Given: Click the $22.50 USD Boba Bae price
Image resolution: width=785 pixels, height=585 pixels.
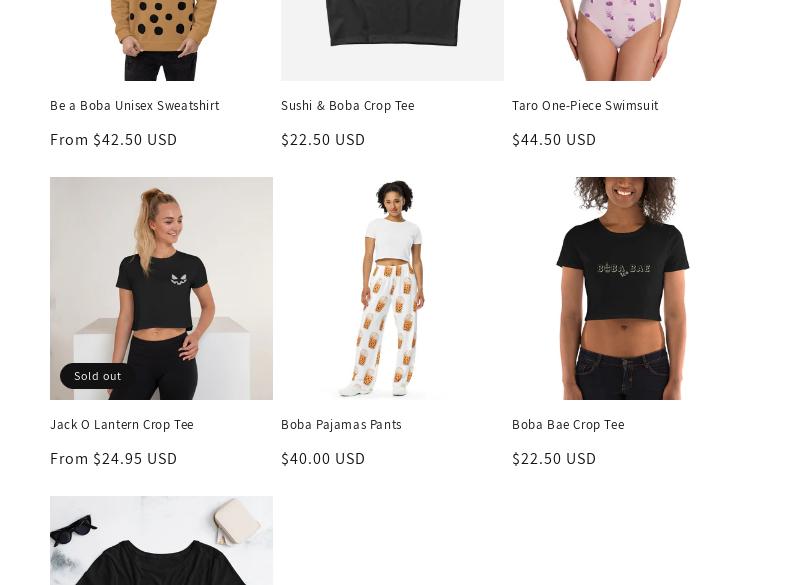Looking at the screenshot, I should coord(554,458).
